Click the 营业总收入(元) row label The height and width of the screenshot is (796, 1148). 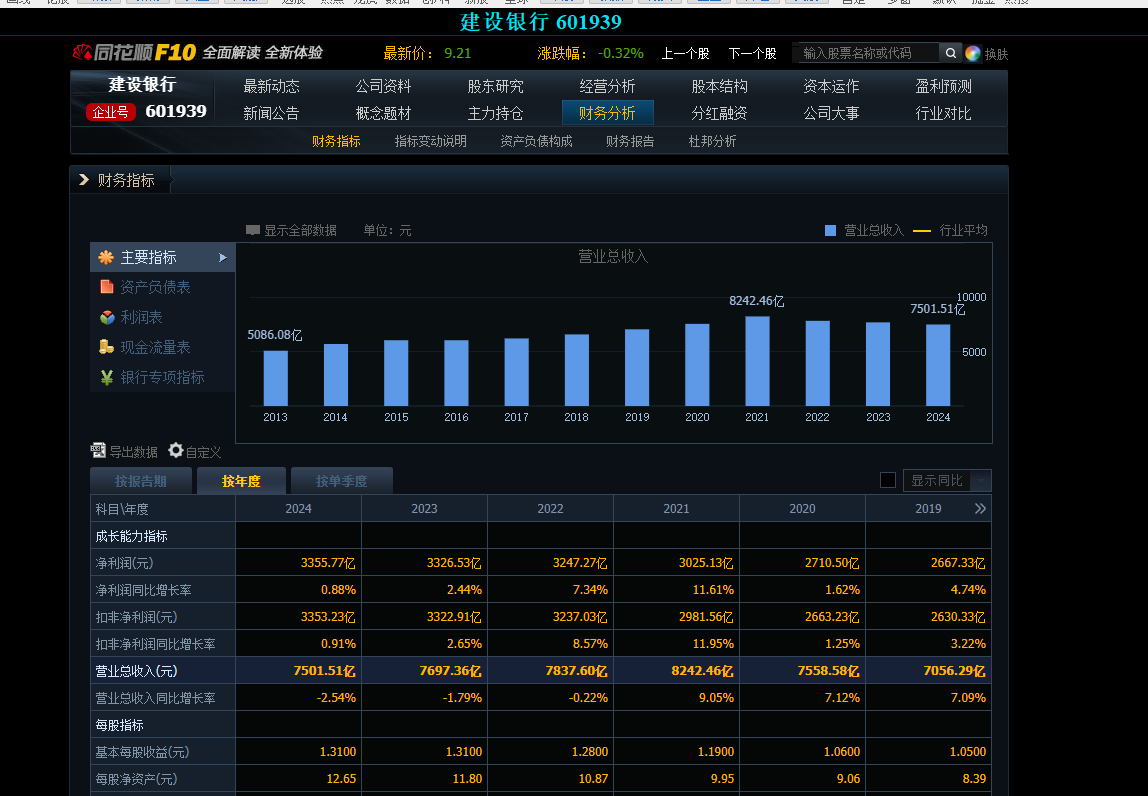pos(136,671)
